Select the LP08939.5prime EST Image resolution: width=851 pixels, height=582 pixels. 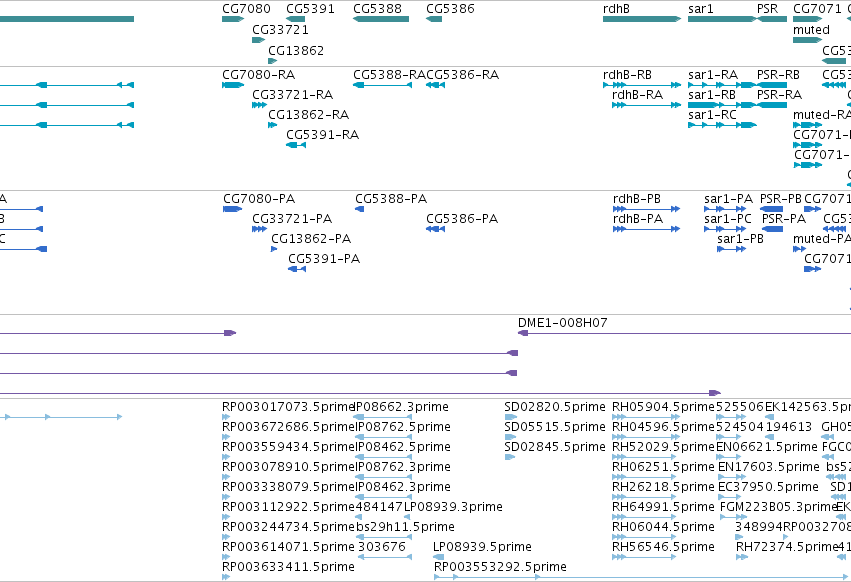click(x=439, y=558)
